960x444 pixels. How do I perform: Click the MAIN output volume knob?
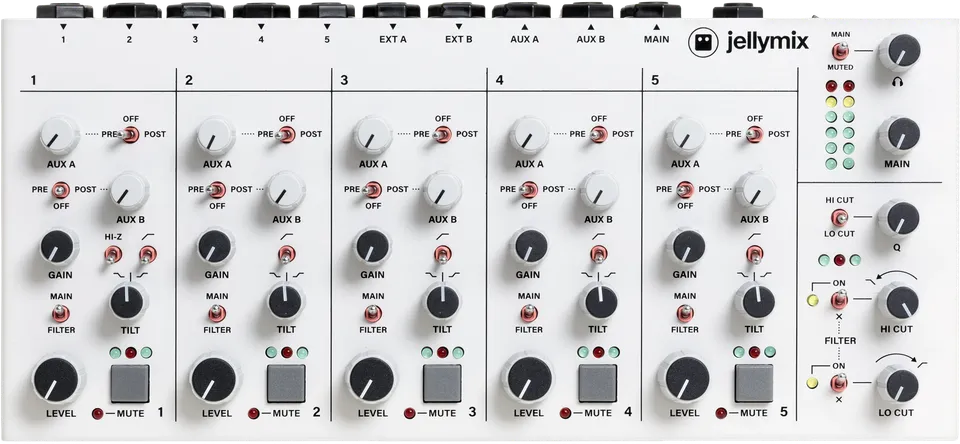(x=899, y=135)
